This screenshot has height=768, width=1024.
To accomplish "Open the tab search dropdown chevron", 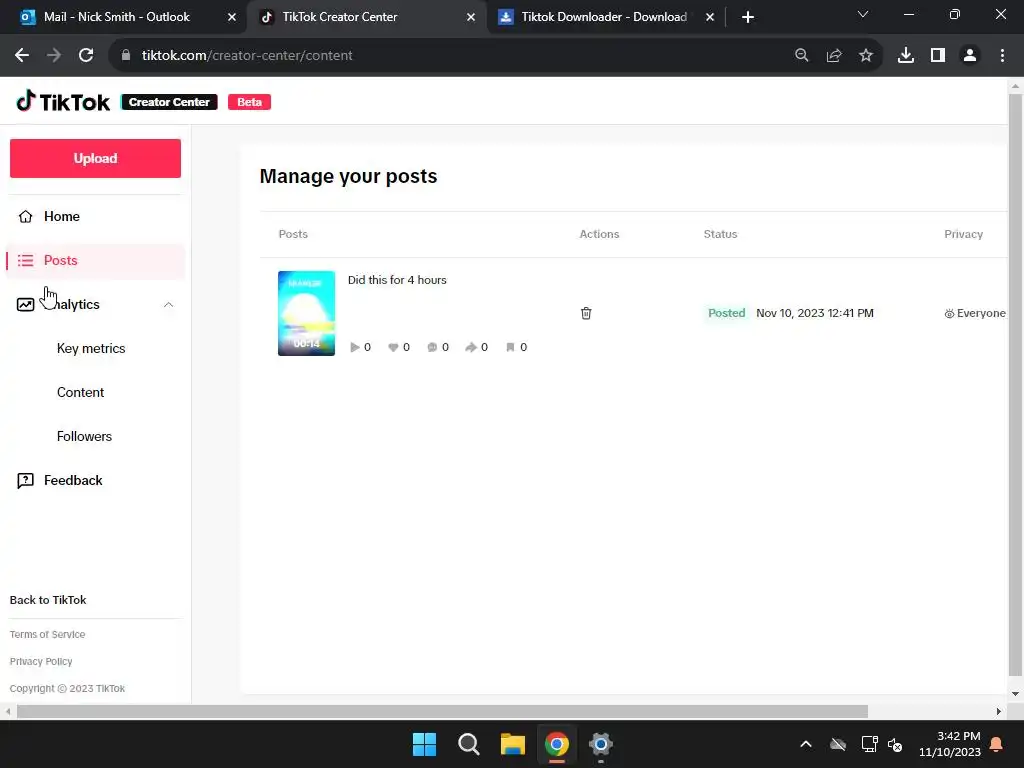I will 863,14.
